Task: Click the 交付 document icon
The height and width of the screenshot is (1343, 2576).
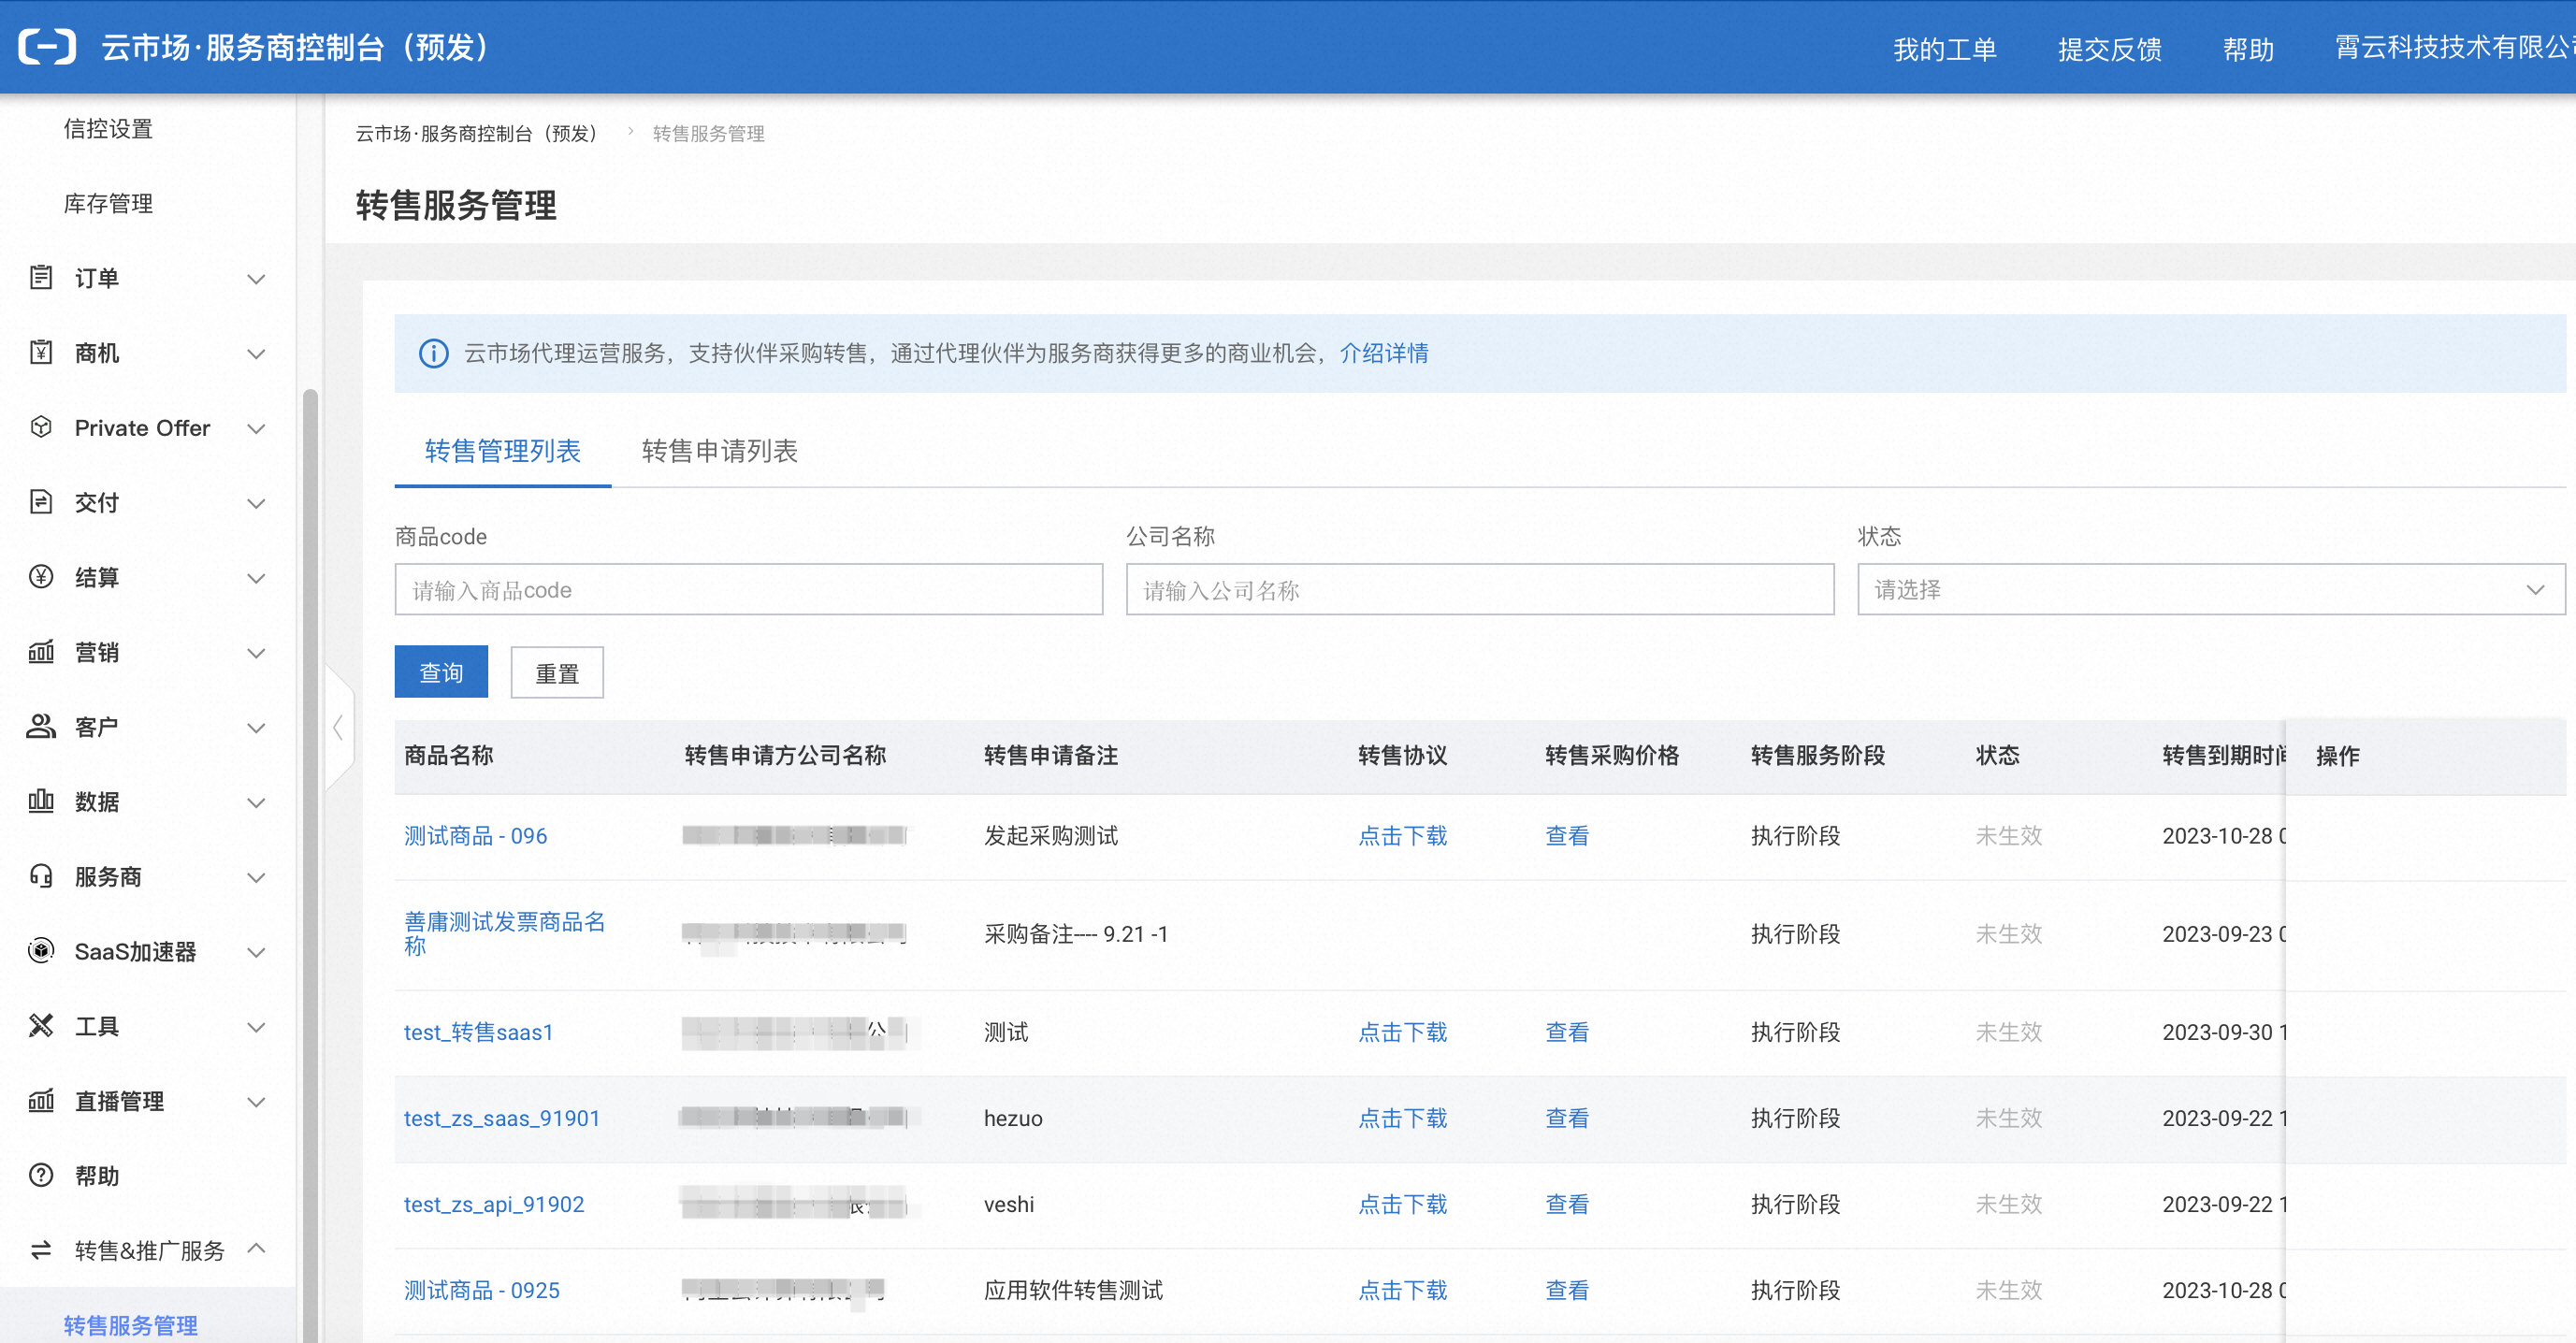Action: pos(41,502)
